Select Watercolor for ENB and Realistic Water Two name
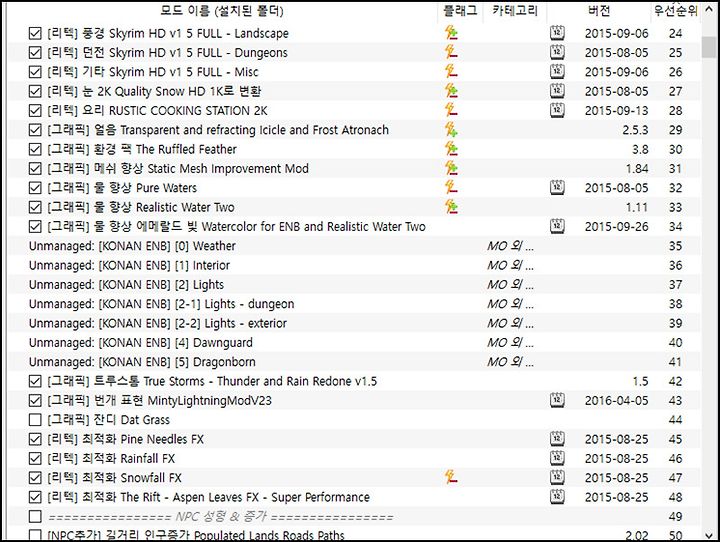720x542 pixels. (x=236, y=226)
